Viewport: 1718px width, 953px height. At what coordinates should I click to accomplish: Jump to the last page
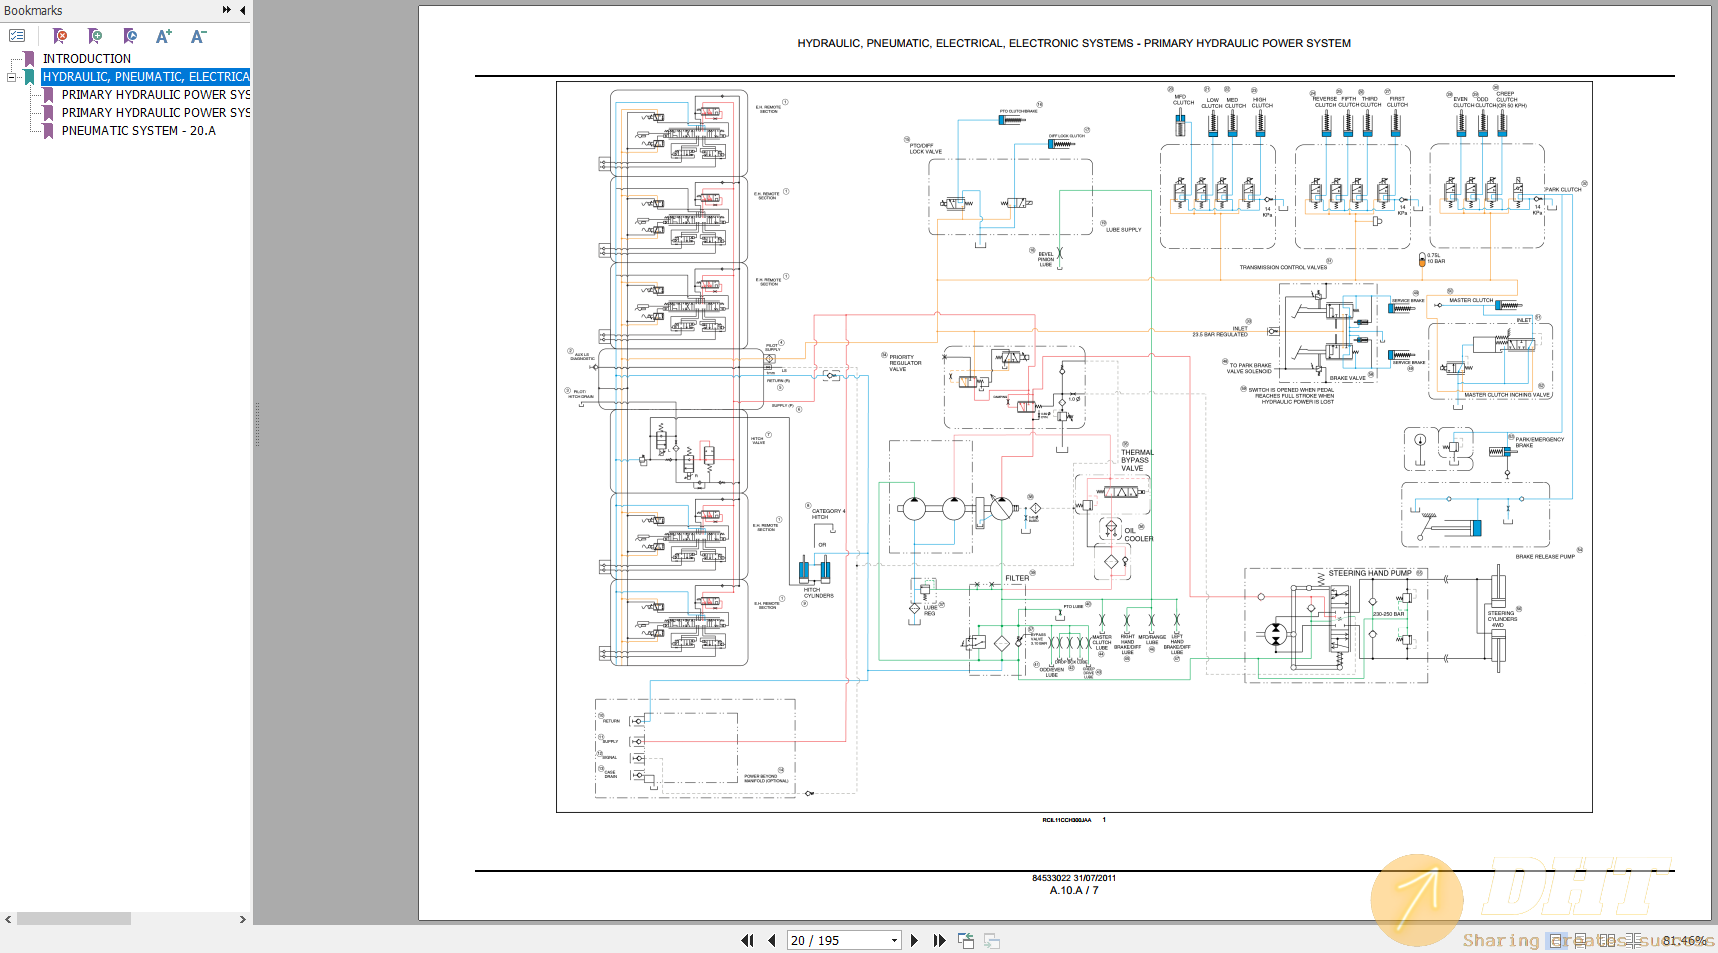[939, 940]
